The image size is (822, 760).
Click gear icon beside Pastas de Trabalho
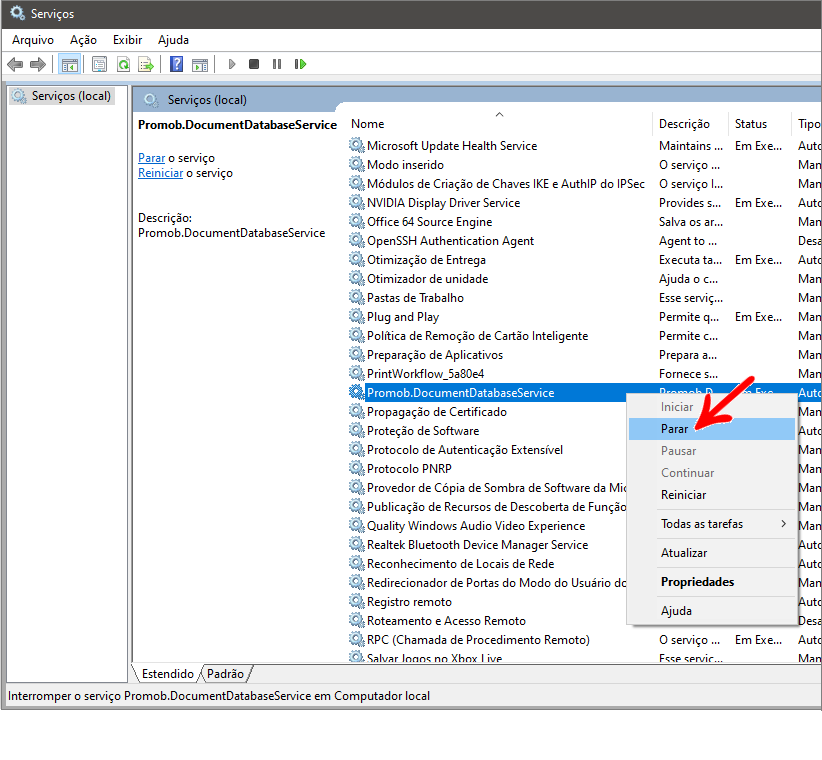(x=356, y=298)
